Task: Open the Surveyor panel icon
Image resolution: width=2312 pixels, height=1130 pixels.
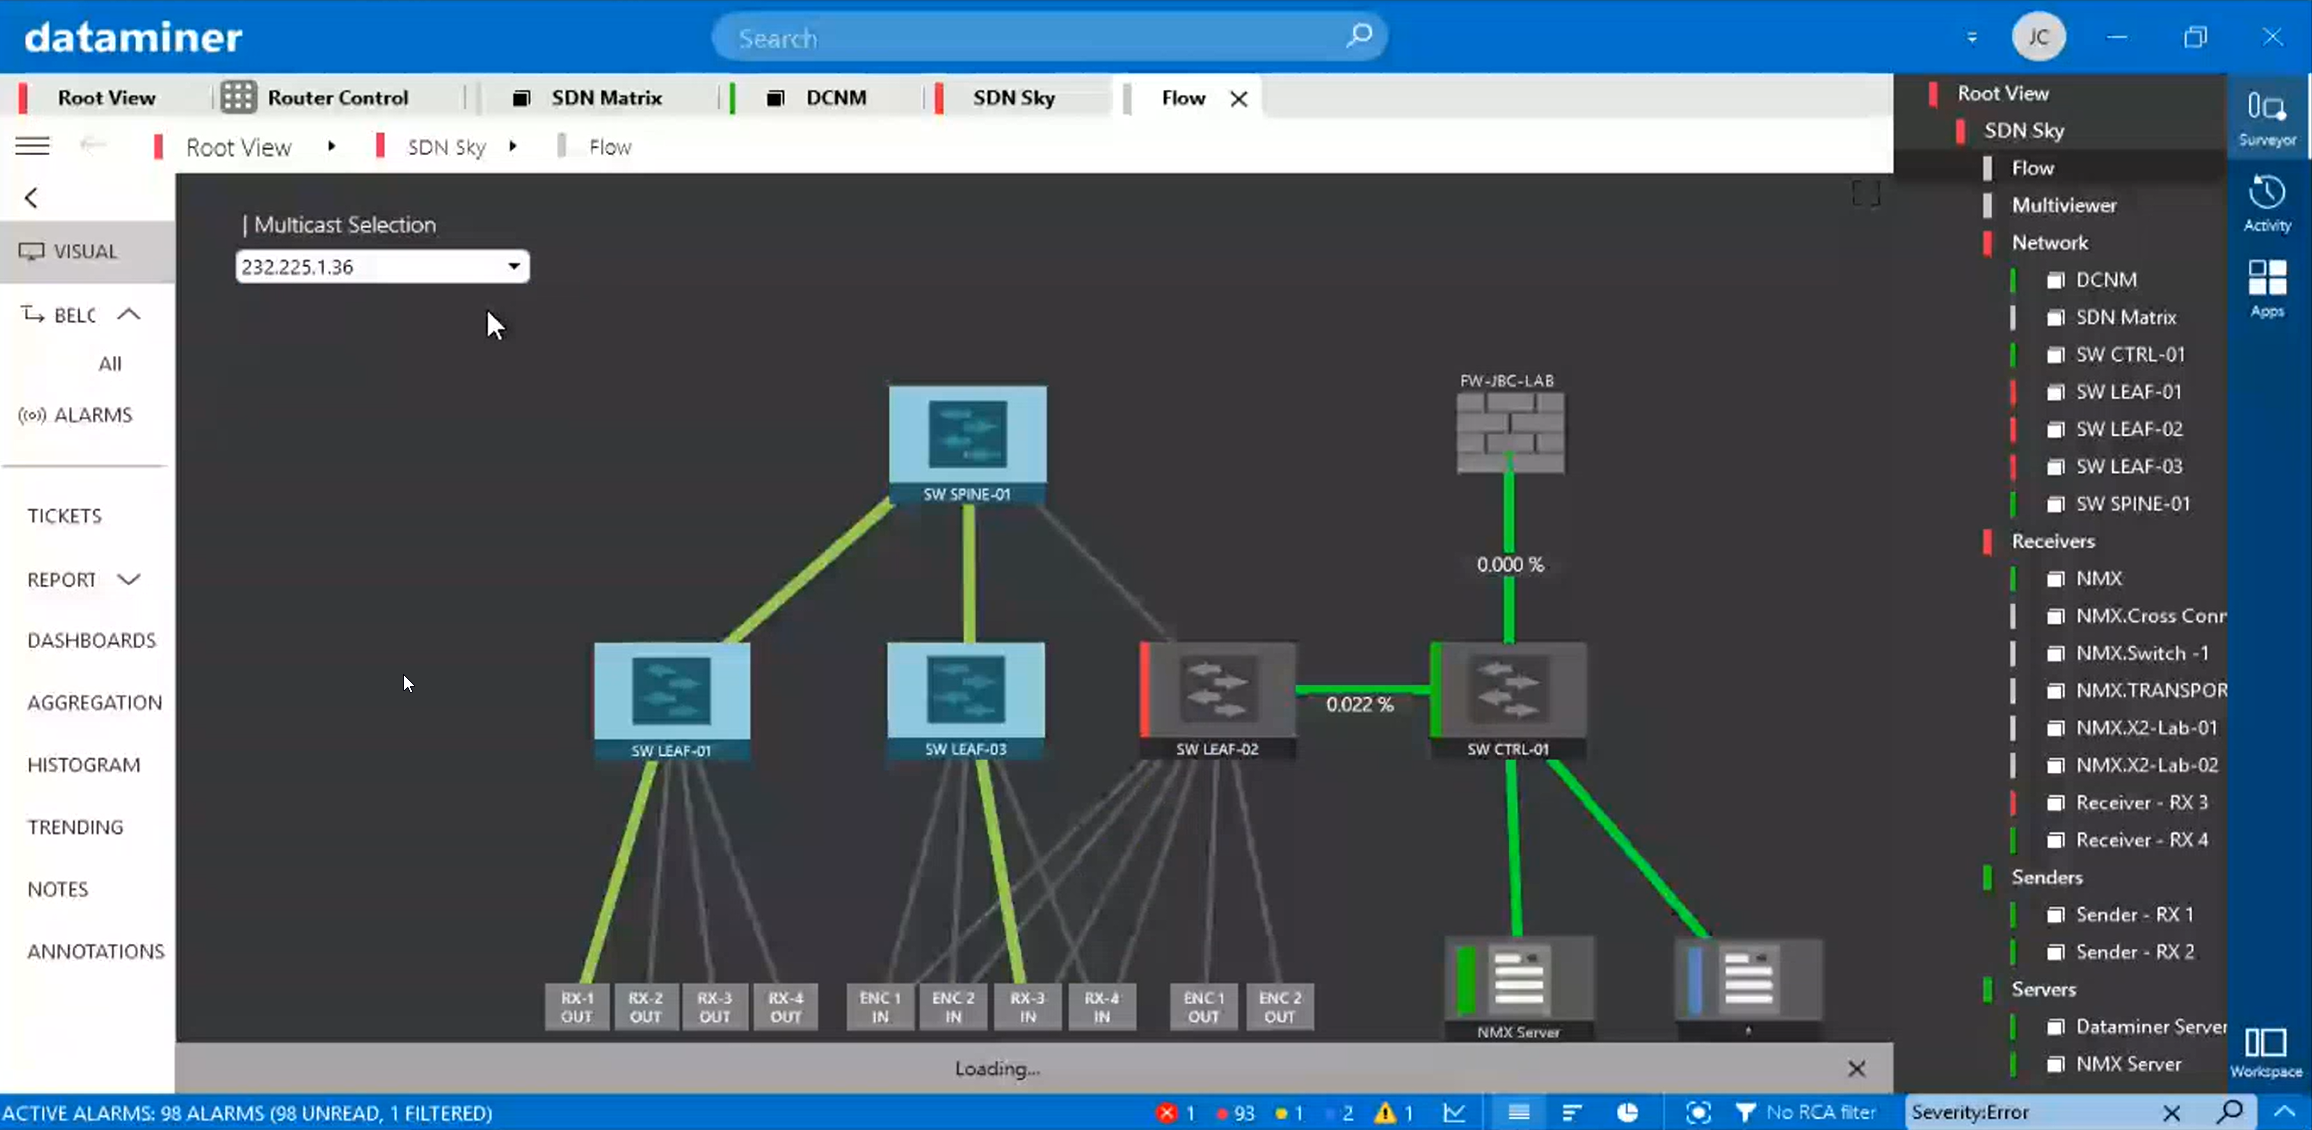Action: click(x=2267, y=117)
